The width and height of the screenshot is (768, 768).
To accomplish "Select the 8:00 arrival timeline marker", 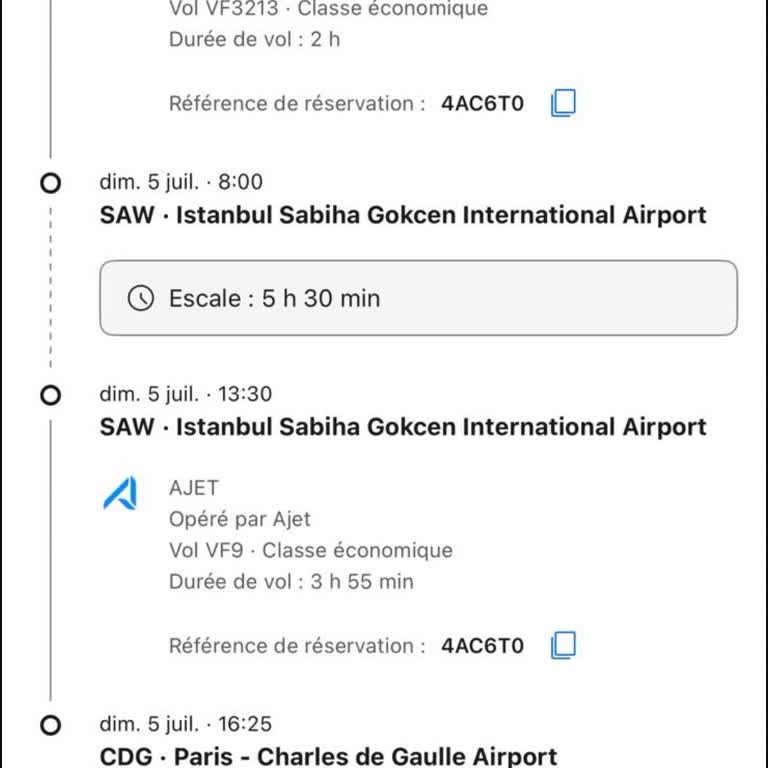I will [x=50, y=183].
